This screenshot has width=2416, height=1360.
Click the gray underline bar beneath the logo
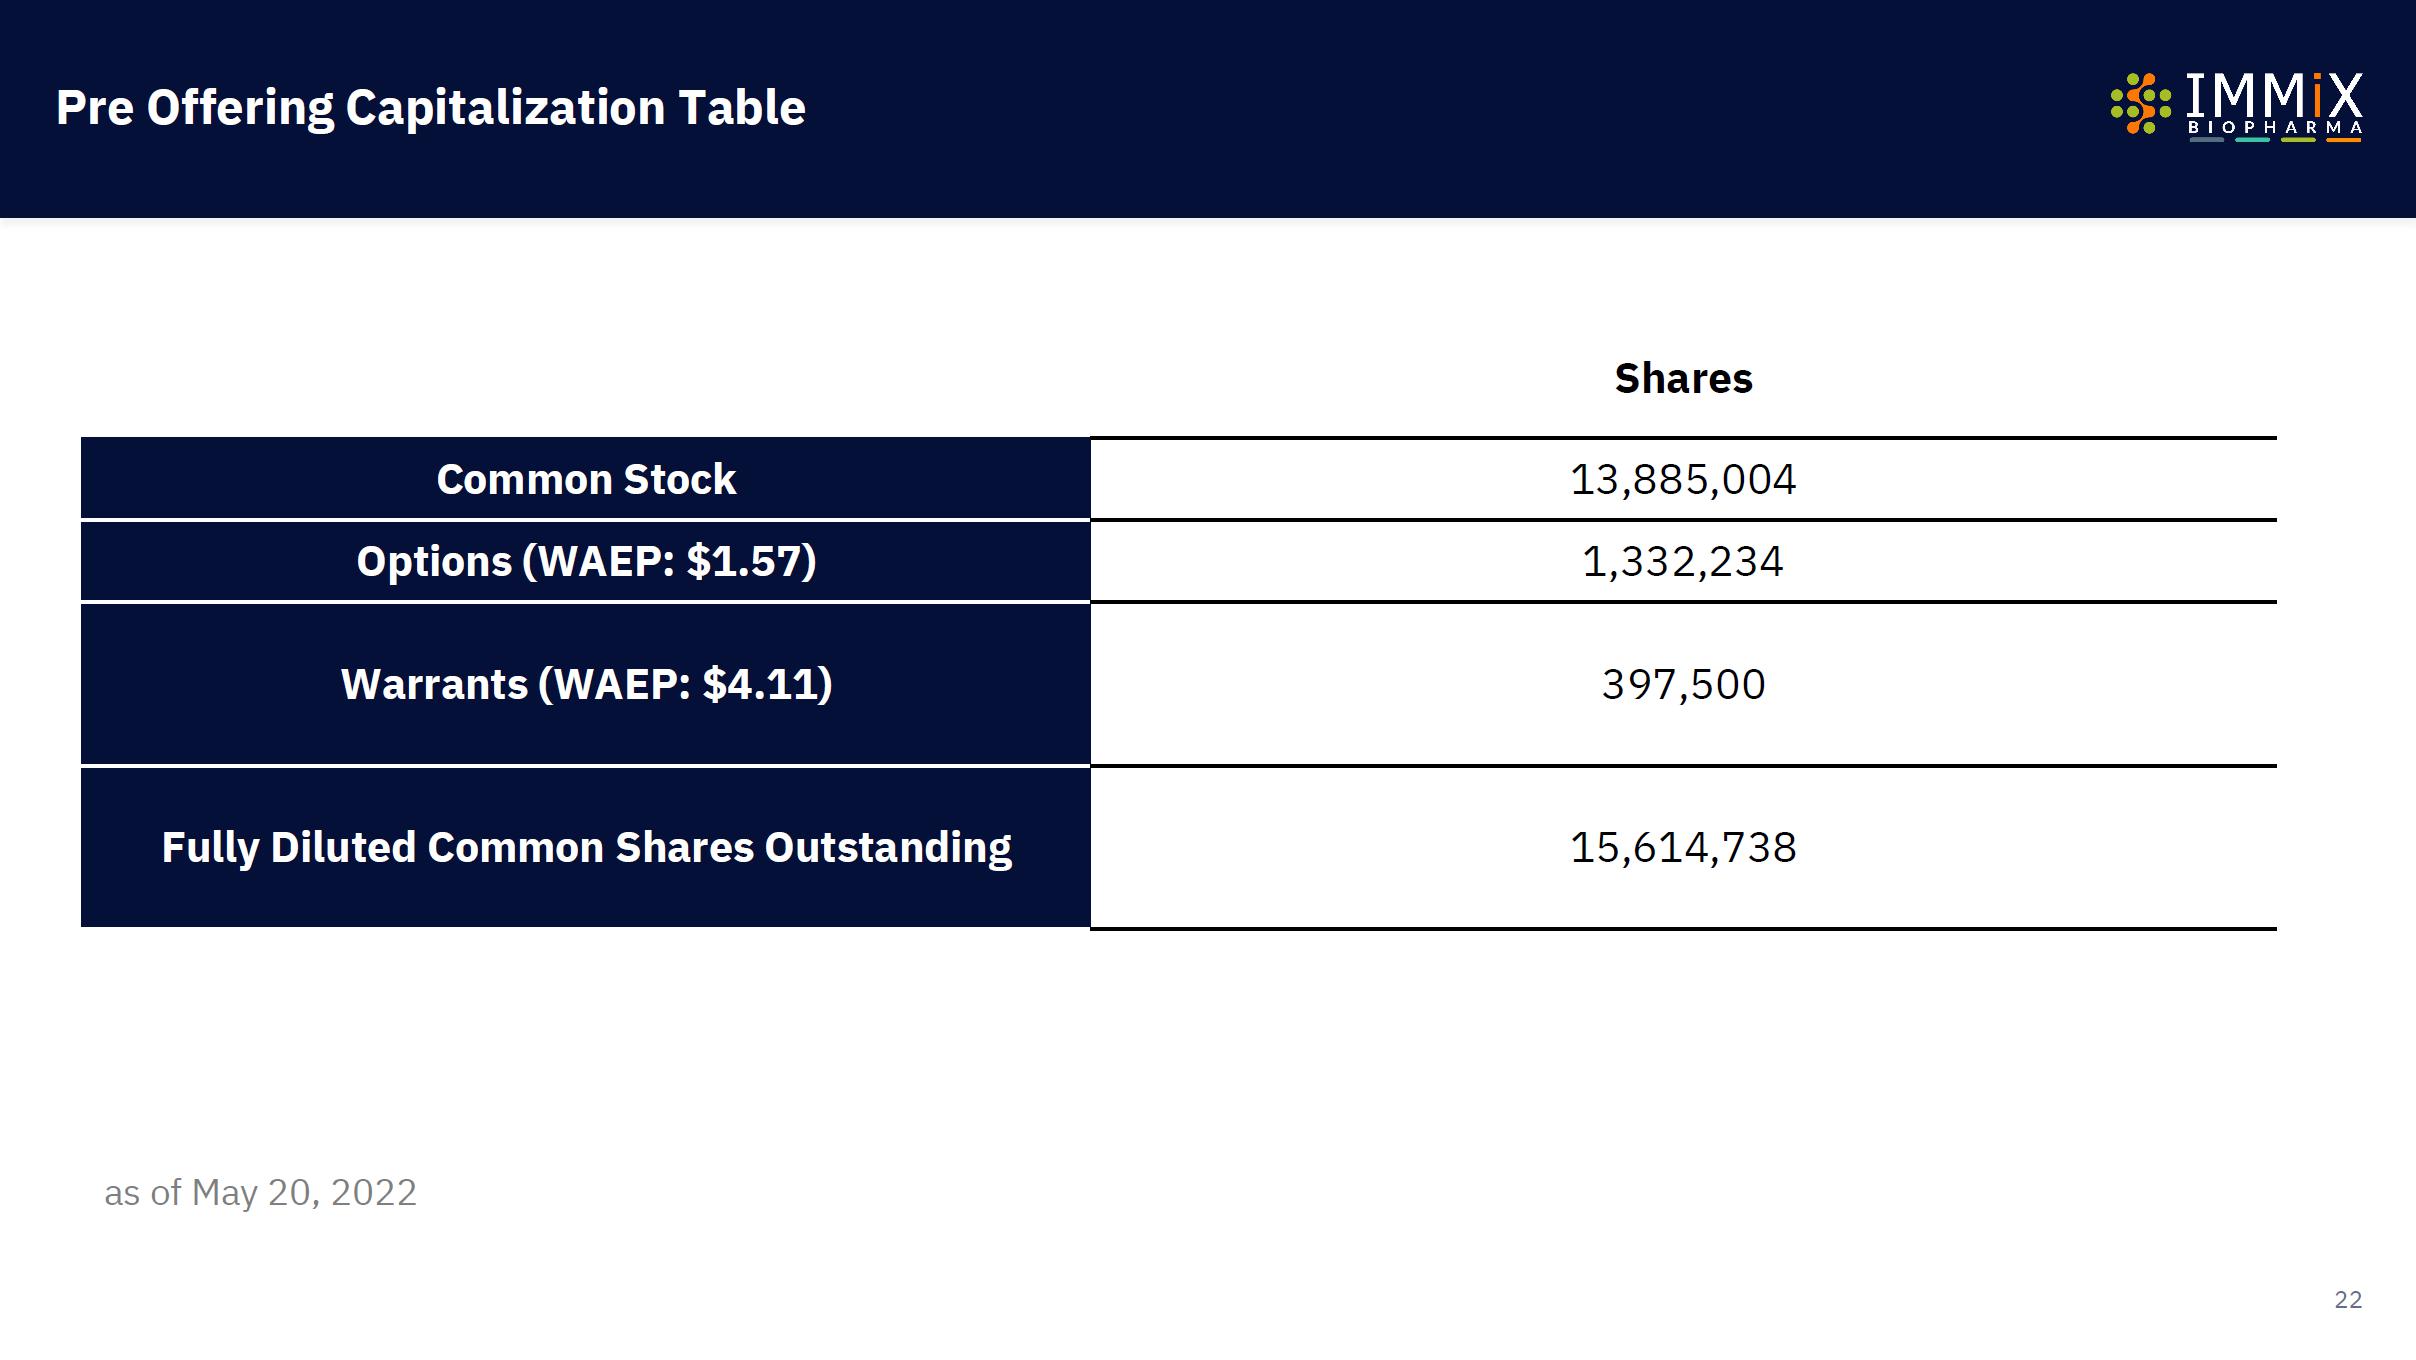pyautogui.click(x=2207, y=140)
